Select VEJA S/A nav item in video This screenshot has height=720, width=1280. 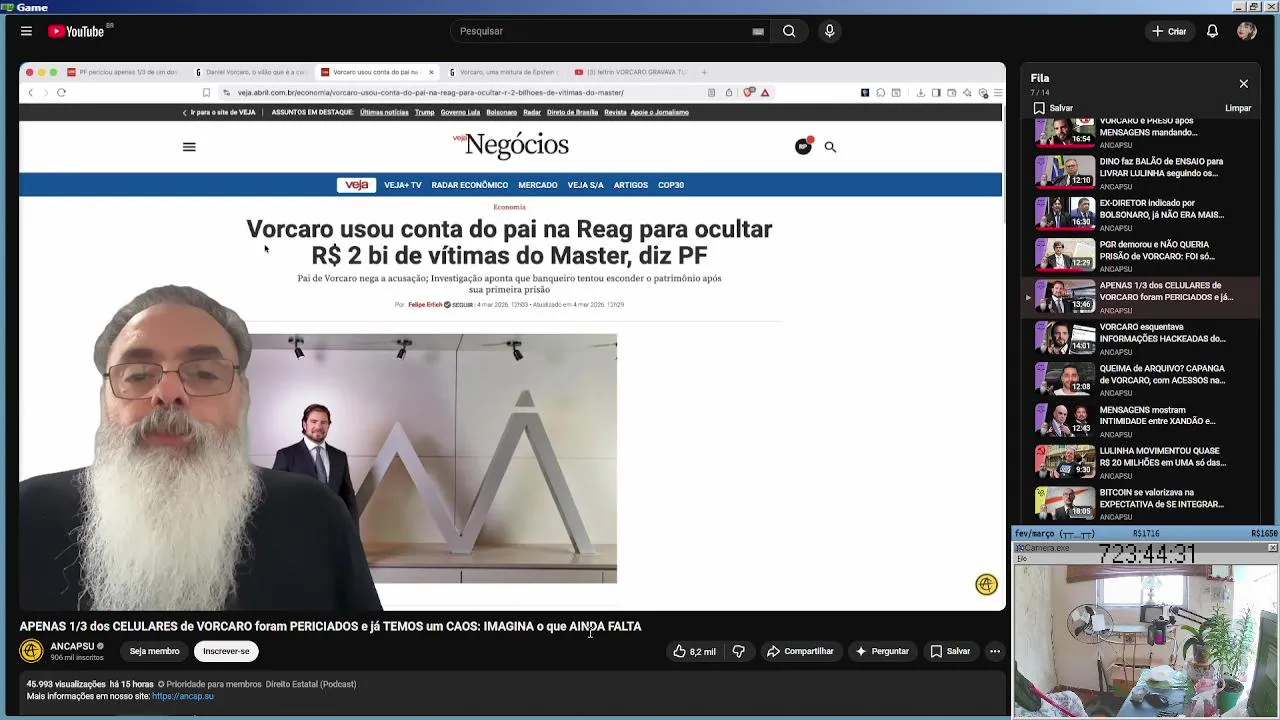586,185
